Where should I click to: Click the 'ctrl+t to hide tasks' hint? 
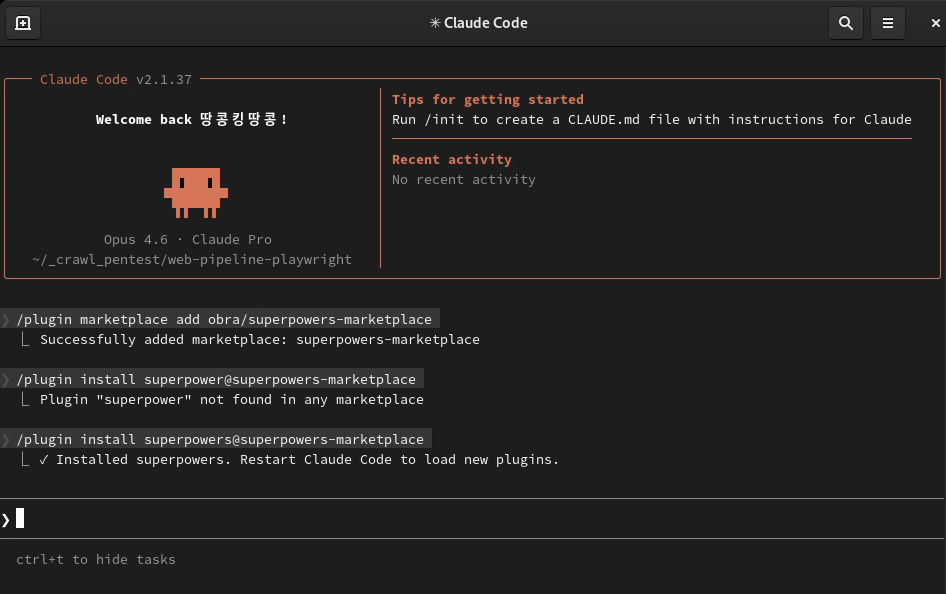pos(96,560)
